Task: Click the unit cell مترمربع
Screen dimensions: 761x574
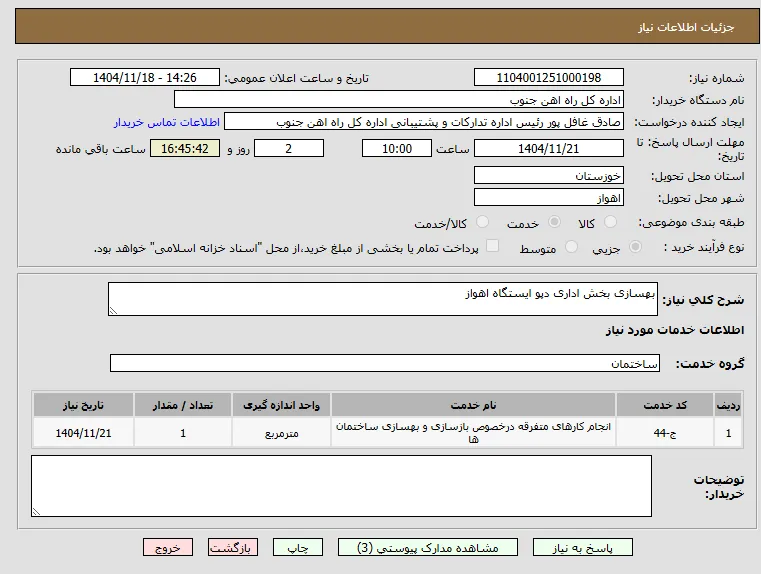Action: pos(281,433)
